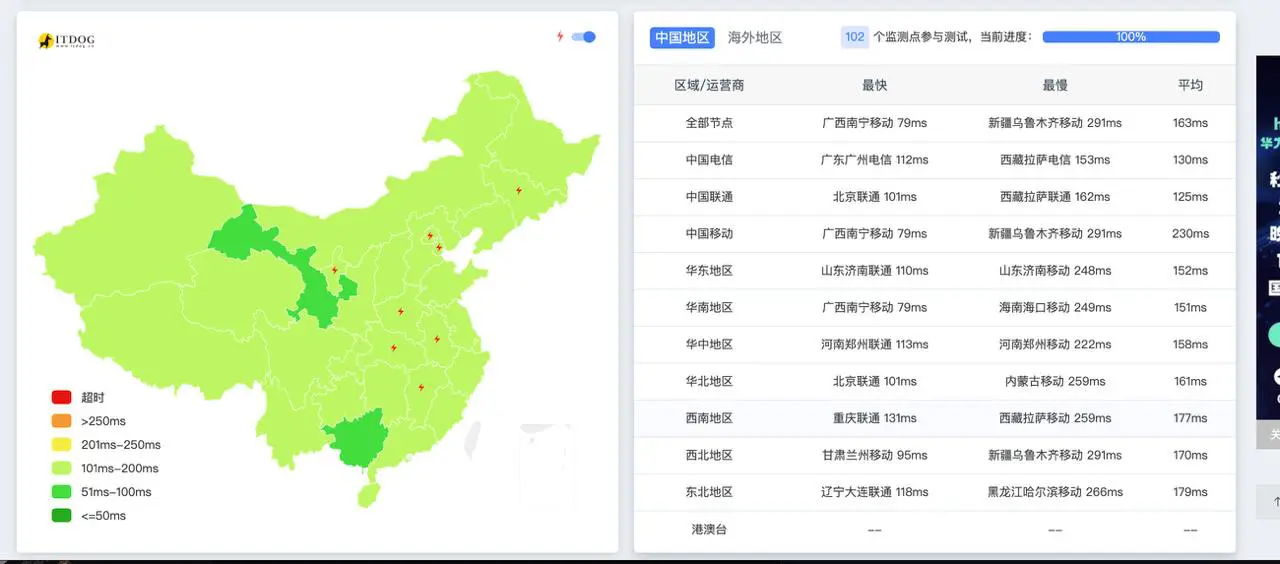This screenshot has width=1280, height=564.
Task: Click the ITDOG logo
Action: pos(66,41)
